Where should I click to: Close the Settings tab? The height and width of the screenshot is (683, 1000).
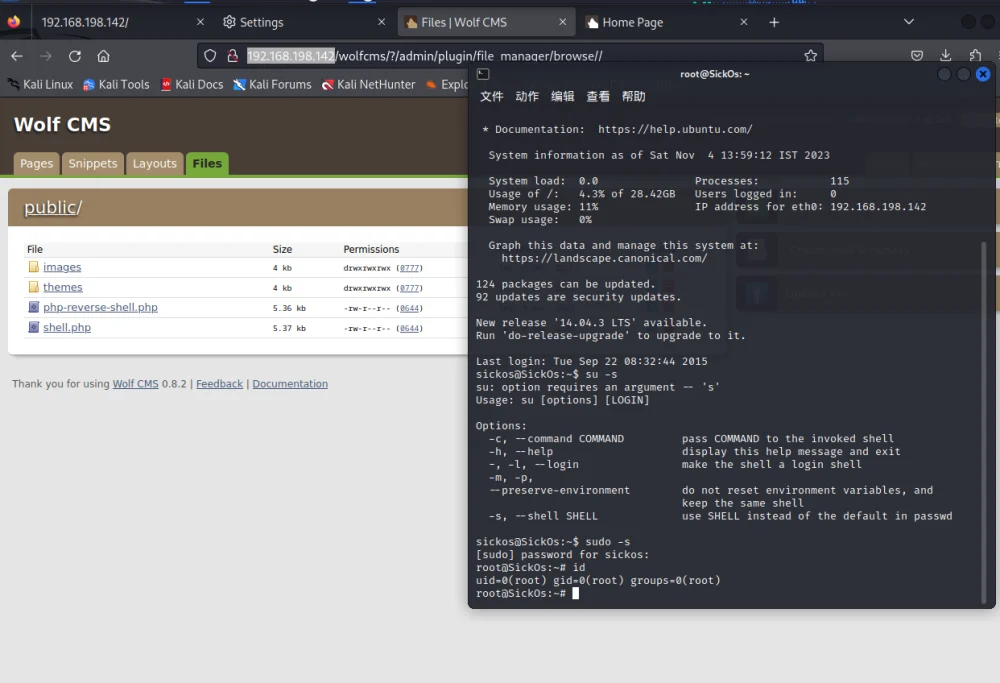[x=381, y=22]
